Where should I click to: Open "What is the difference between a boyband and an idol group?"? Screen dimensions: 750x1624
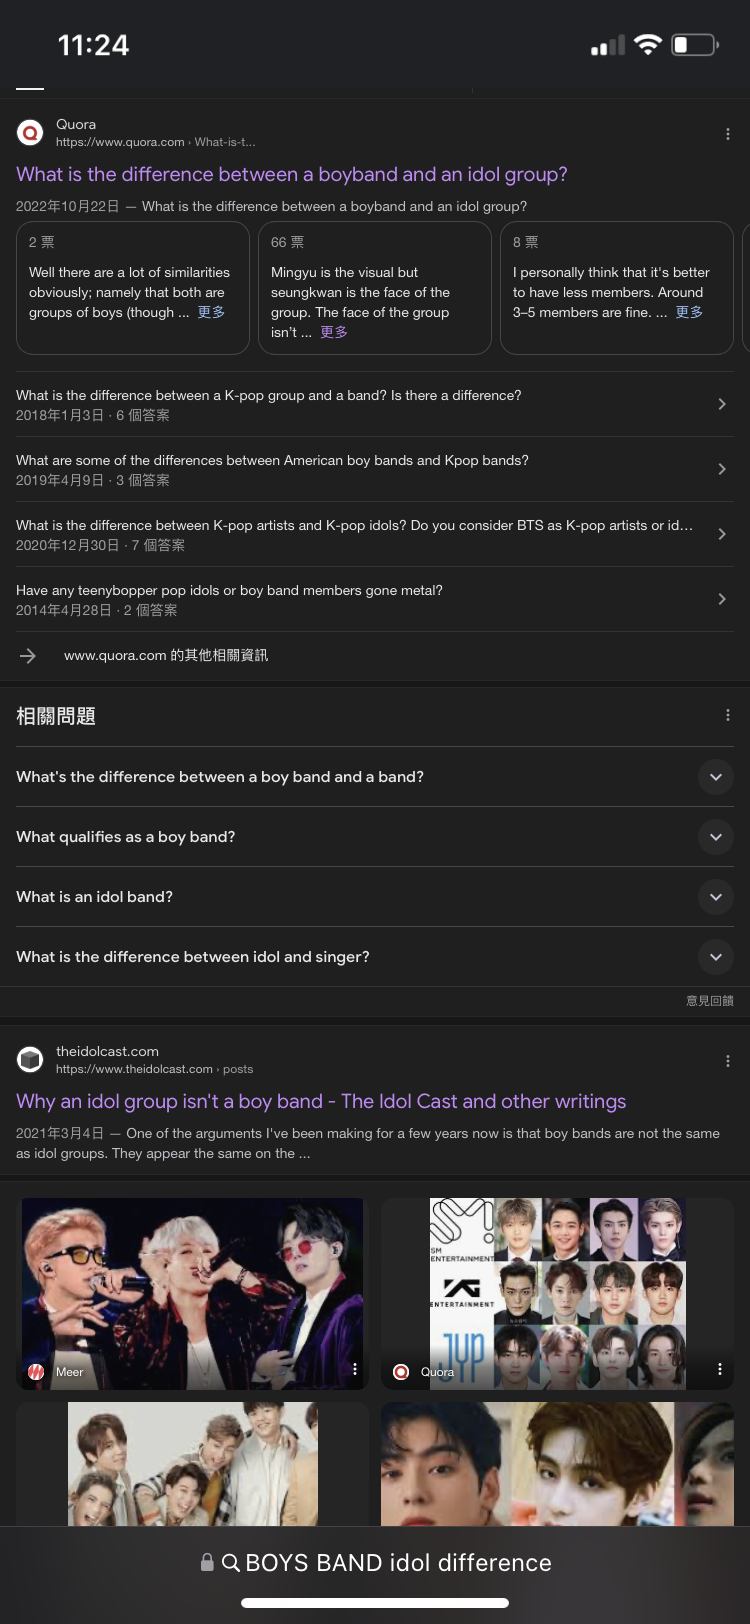coord(292,174)
